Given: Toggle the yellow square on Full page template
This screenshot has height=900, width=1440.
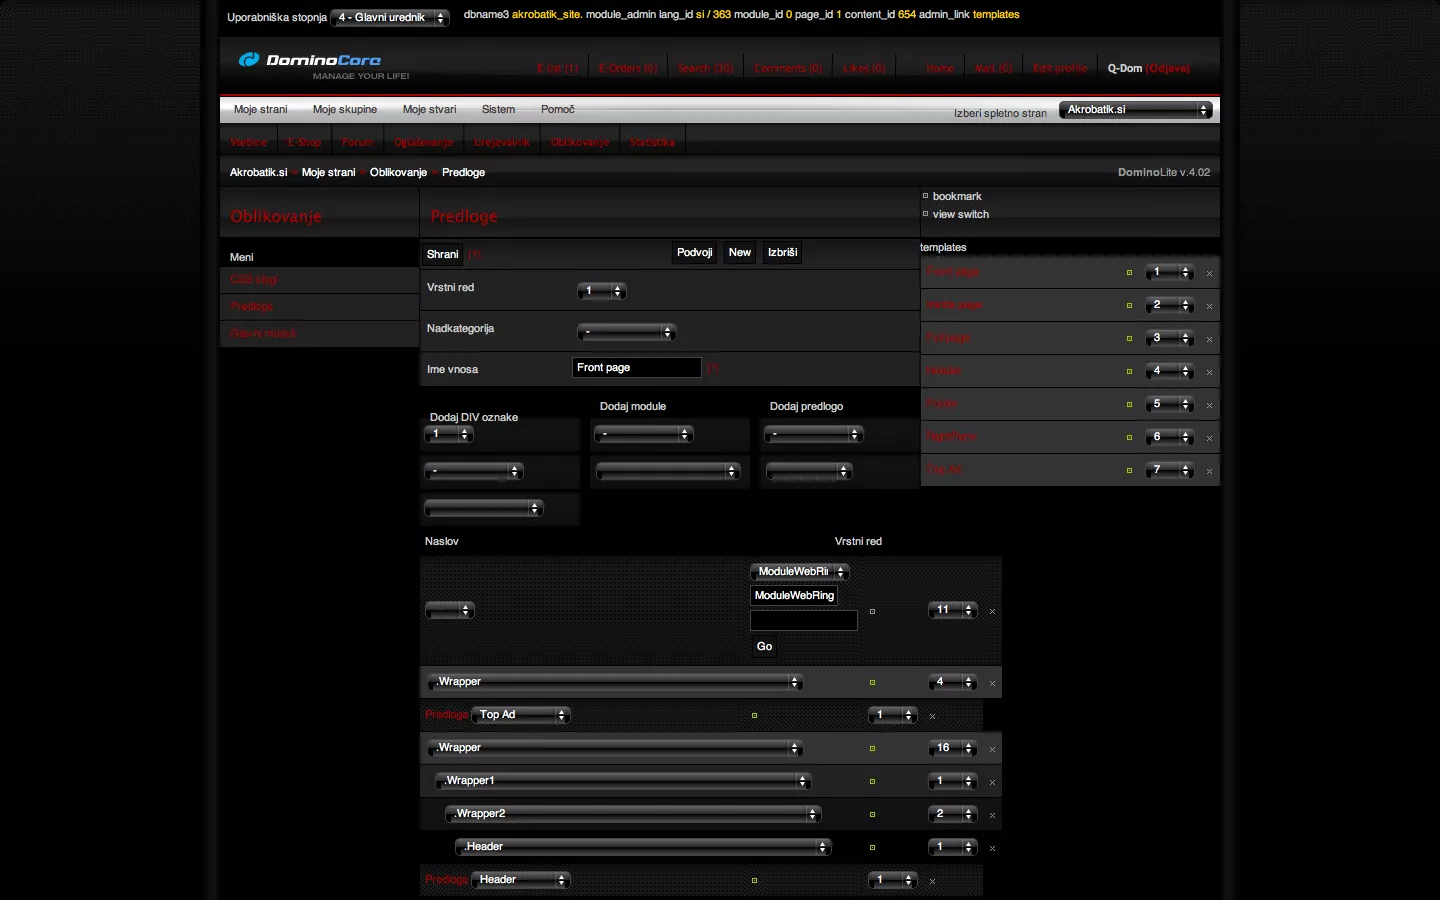Looking at the screenshot, I should click(x=1129, y=339).
